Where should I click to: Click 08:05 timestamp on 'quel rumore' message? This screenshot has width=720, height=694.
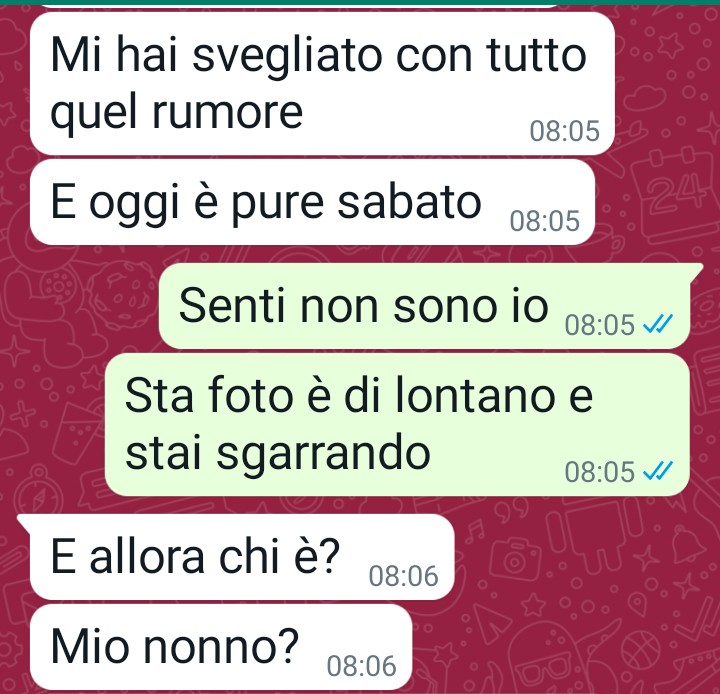tap(565, 131)
